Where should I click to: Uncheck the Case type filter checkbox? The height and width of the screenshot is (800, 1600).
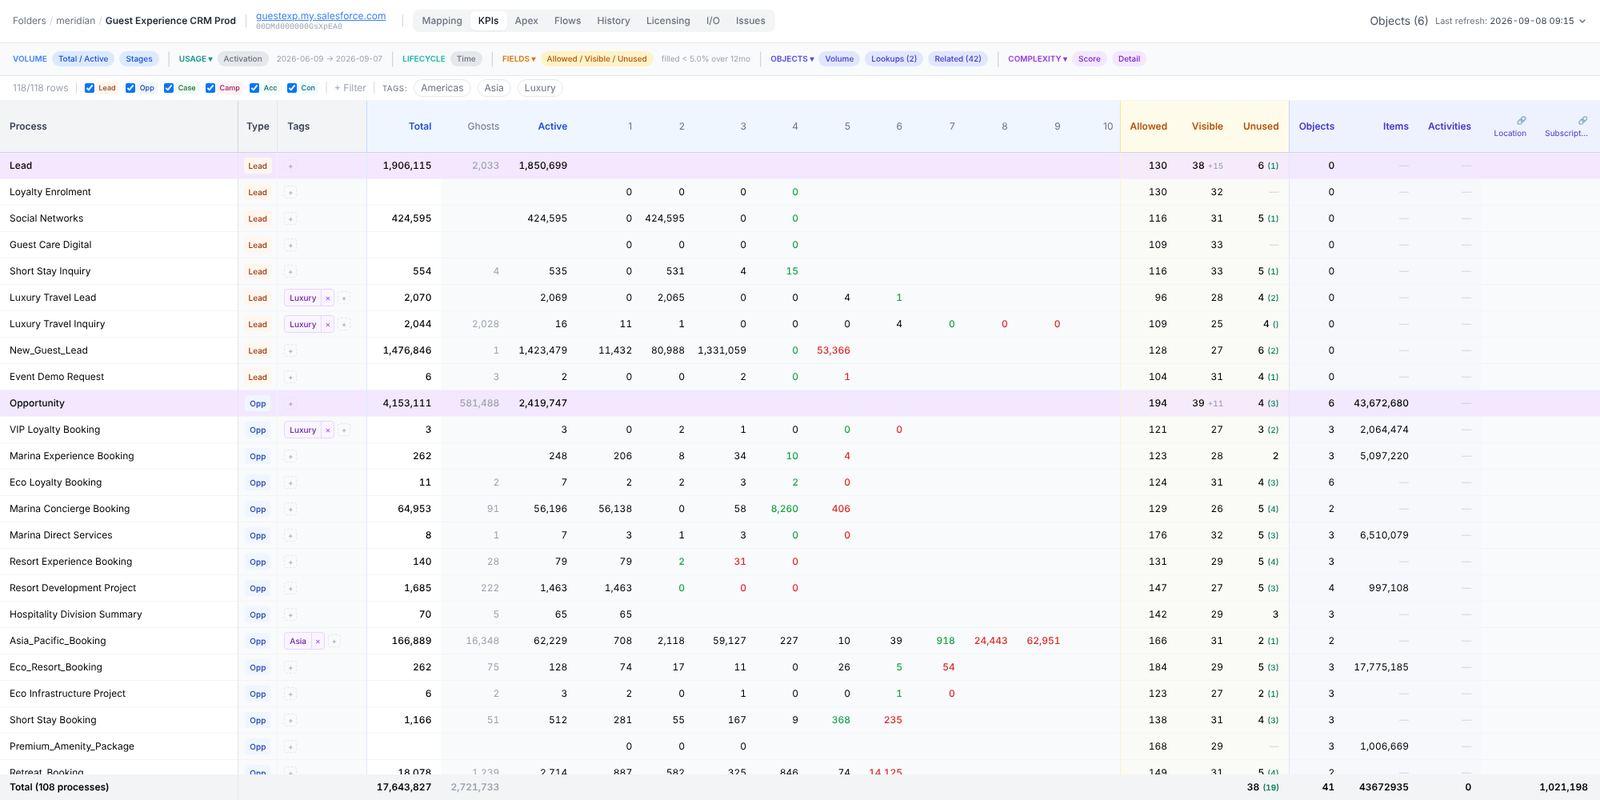click(x=169, y=88)
